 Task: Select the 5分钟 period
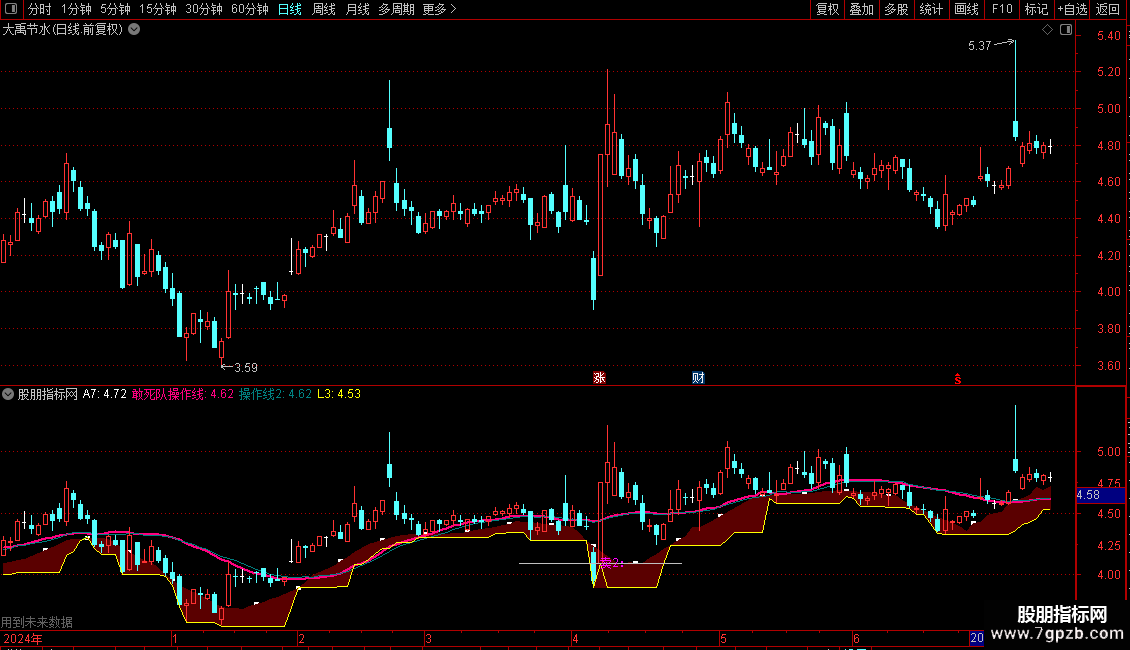pos(115,9)
